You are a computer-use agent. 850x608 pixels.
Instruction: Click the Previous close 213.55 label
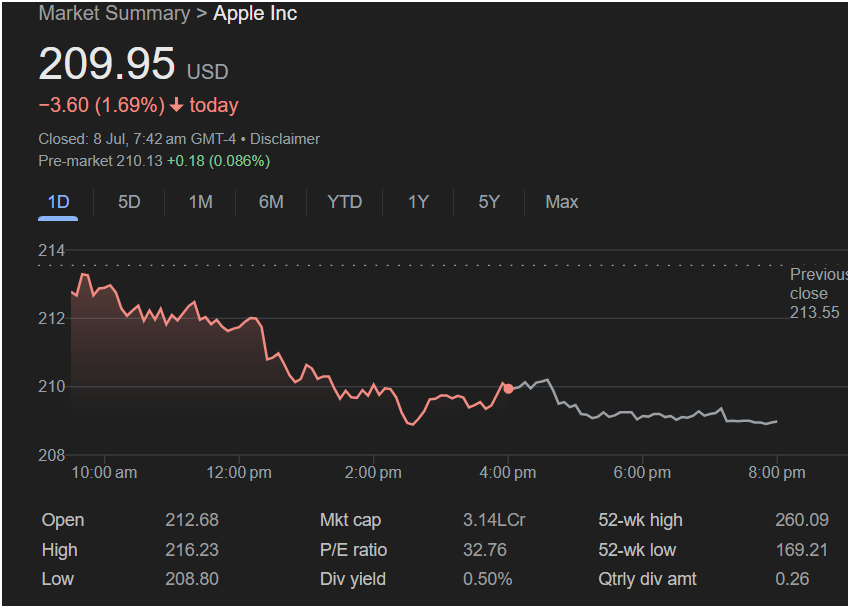pyautogui.click(x=814, y=294)
